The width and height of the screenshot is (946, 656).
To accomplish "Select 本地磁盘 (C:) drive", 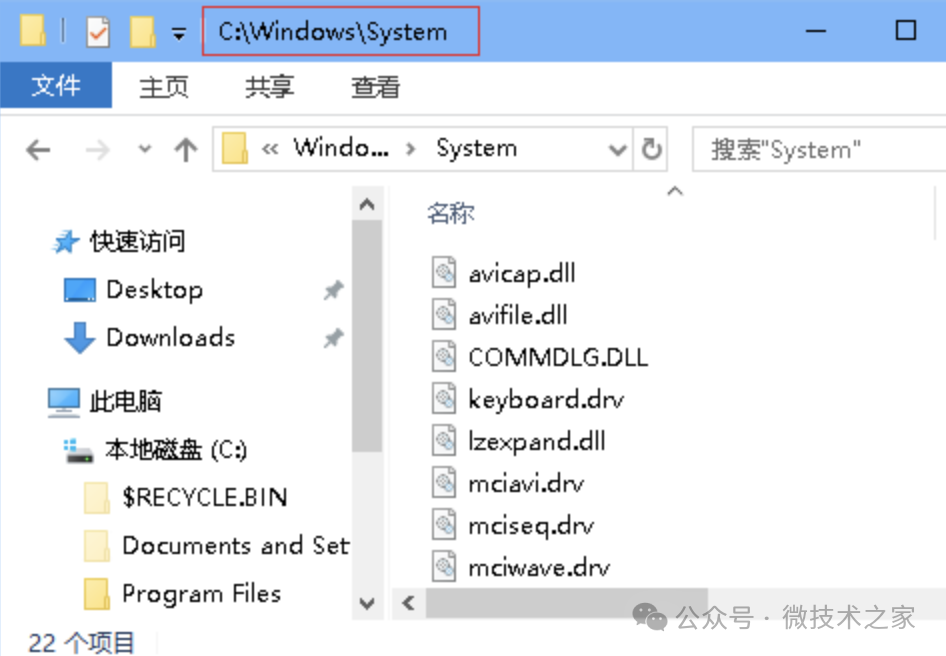I will click(176, 450).
